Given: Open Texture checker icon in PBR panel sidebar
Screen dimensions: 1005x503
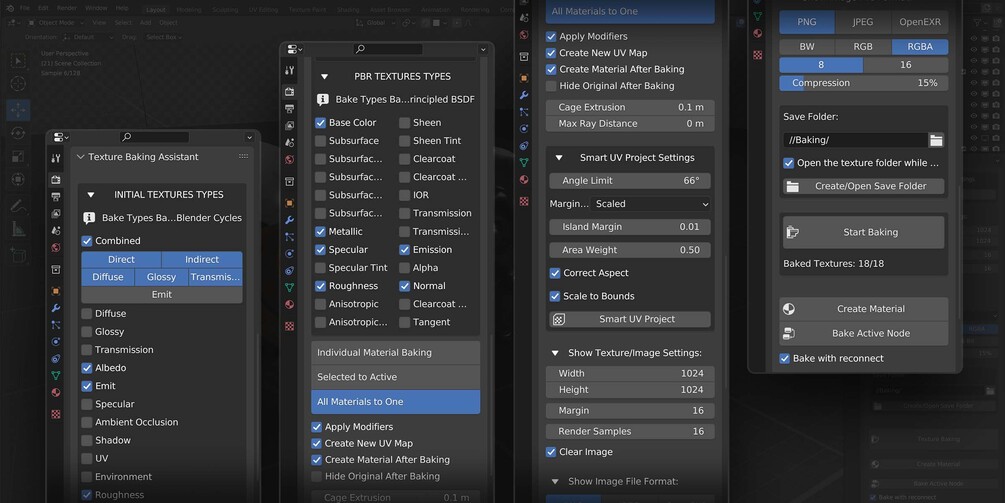Looking at the screenshot, I should click(290, 326).
